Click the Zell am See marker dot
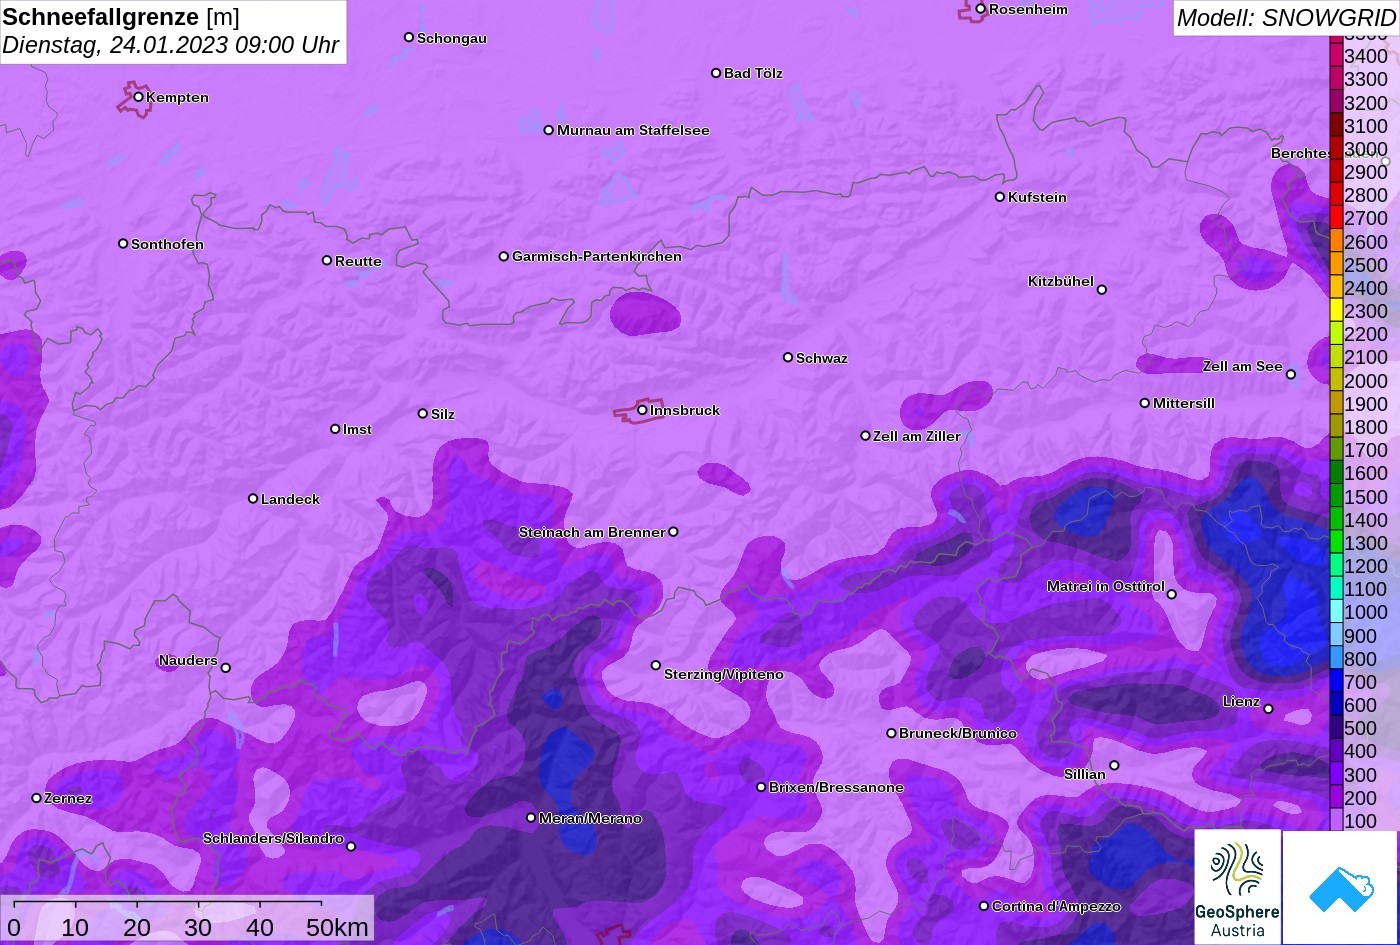 point(1291,375)
